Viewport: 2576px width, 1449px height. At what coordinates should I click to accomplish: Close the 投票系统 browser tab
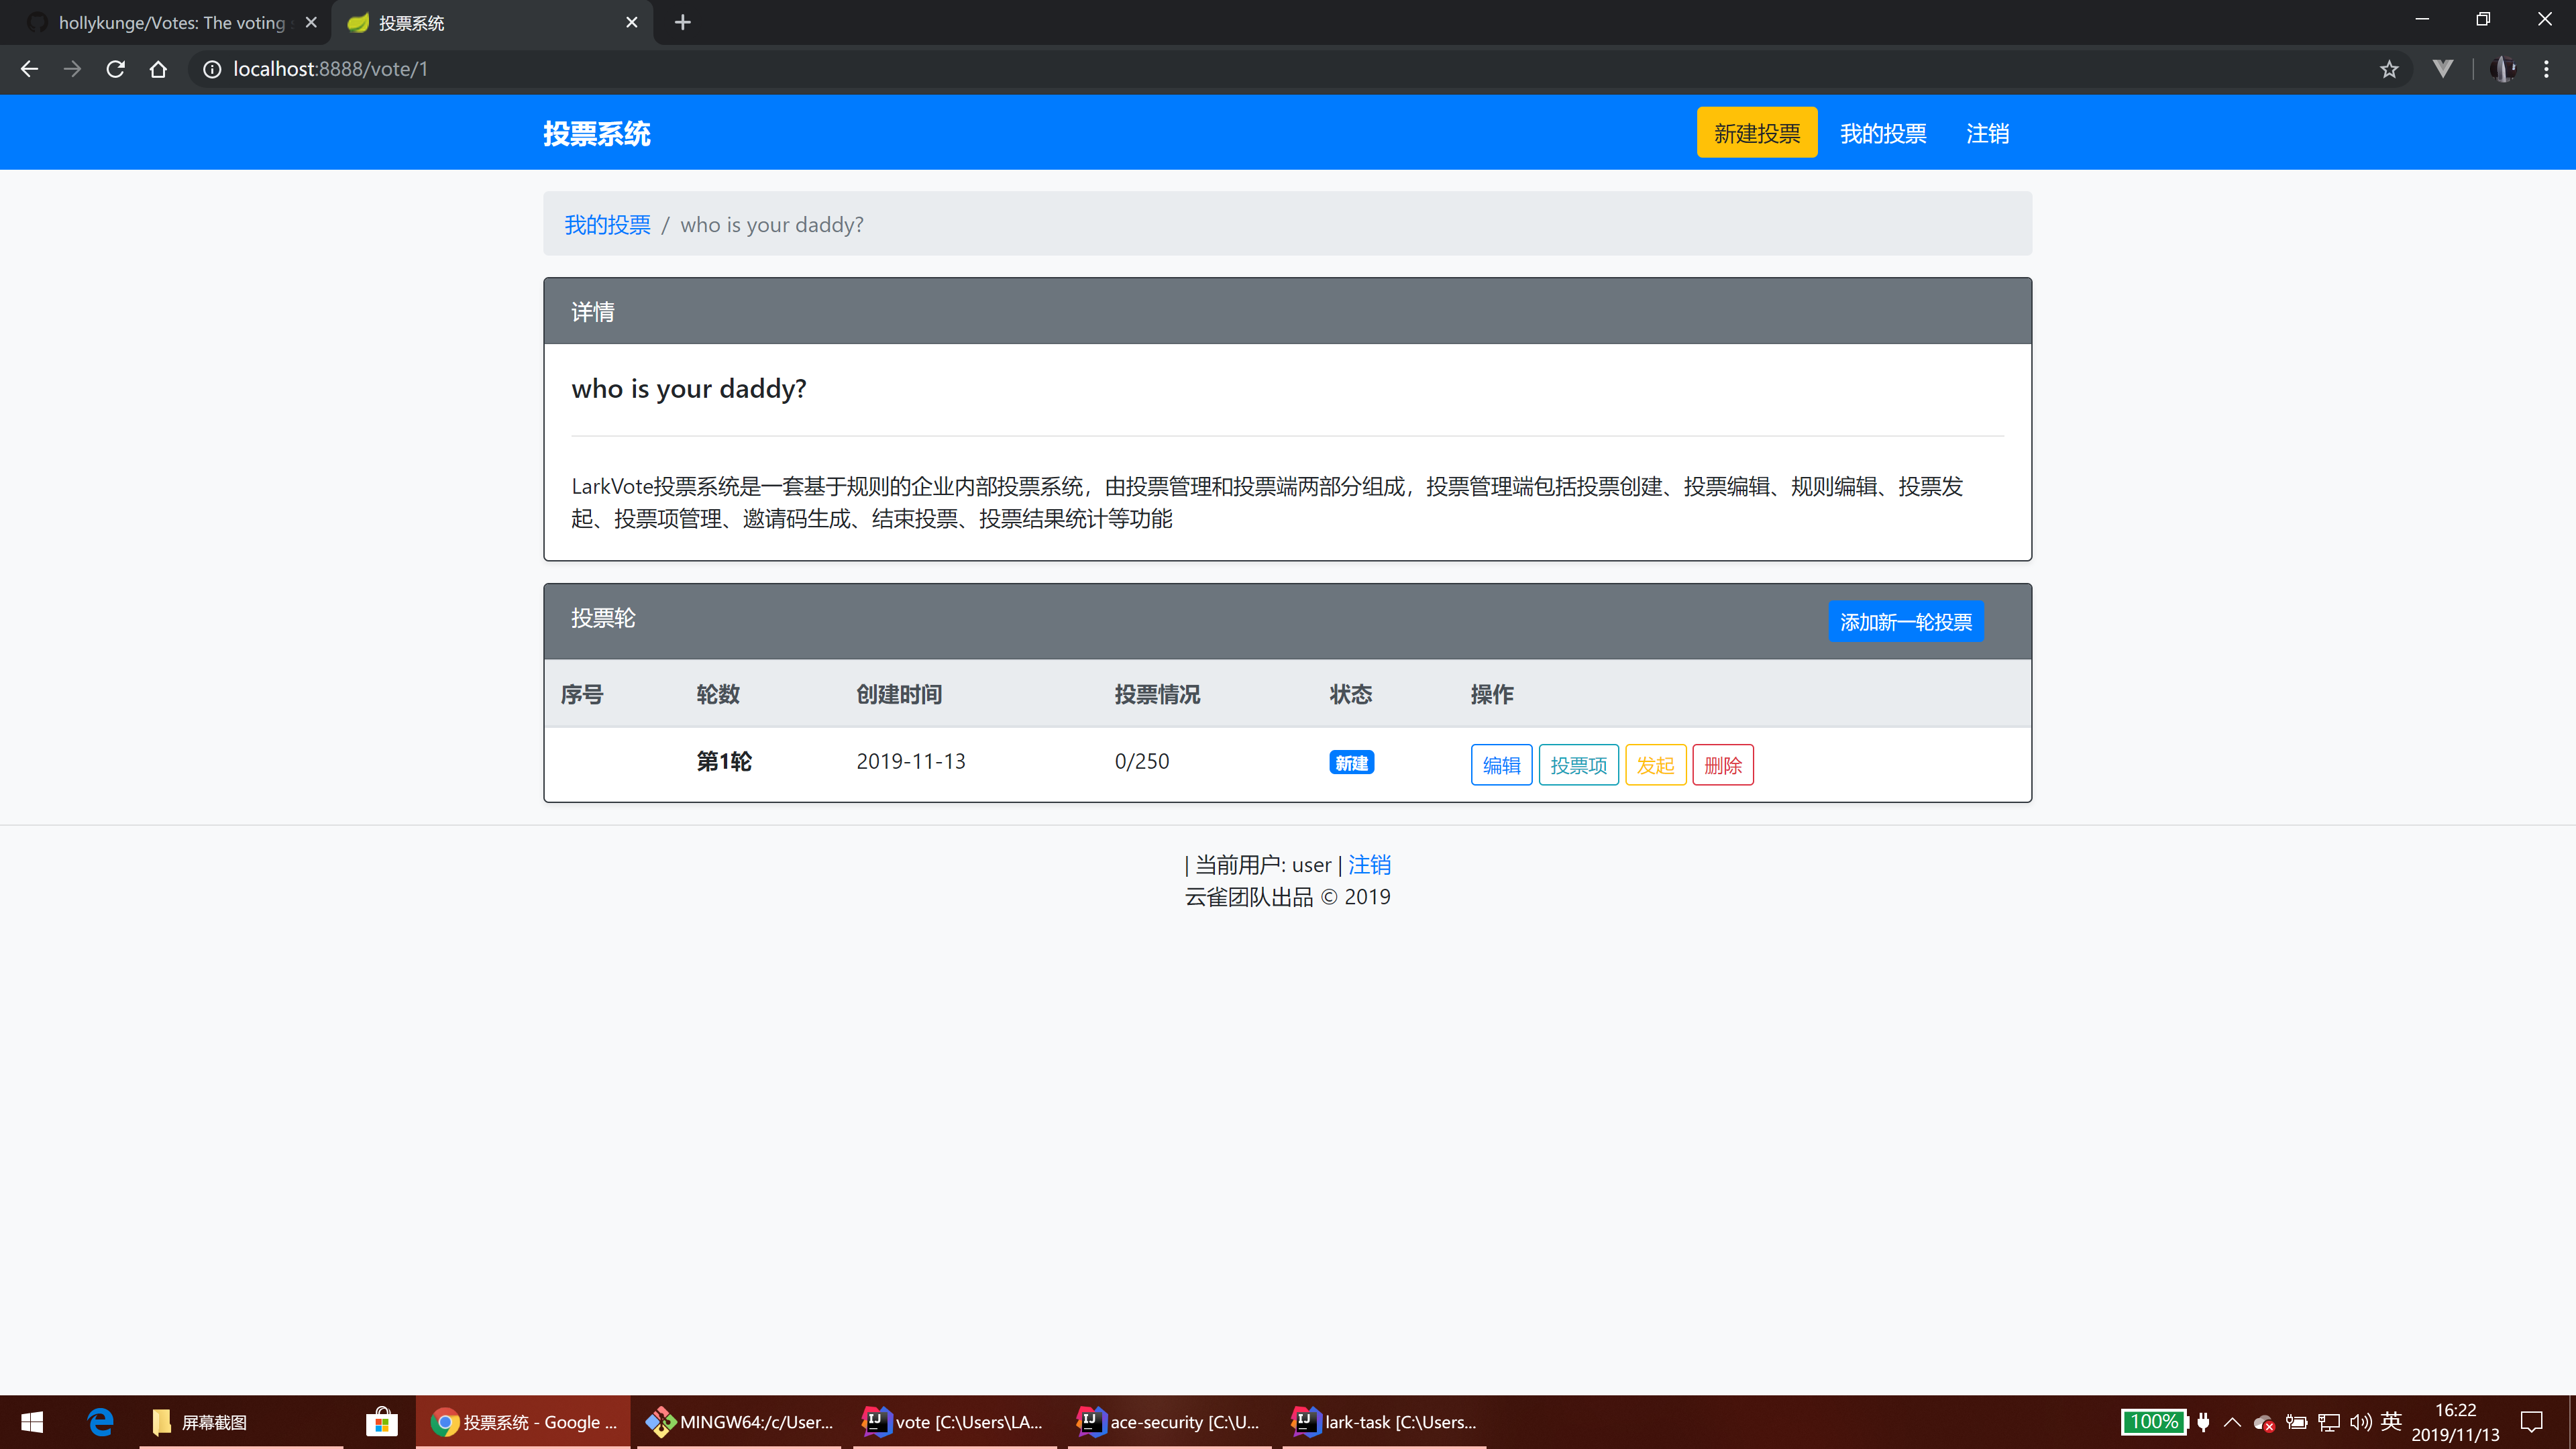[x=632, y=22]
